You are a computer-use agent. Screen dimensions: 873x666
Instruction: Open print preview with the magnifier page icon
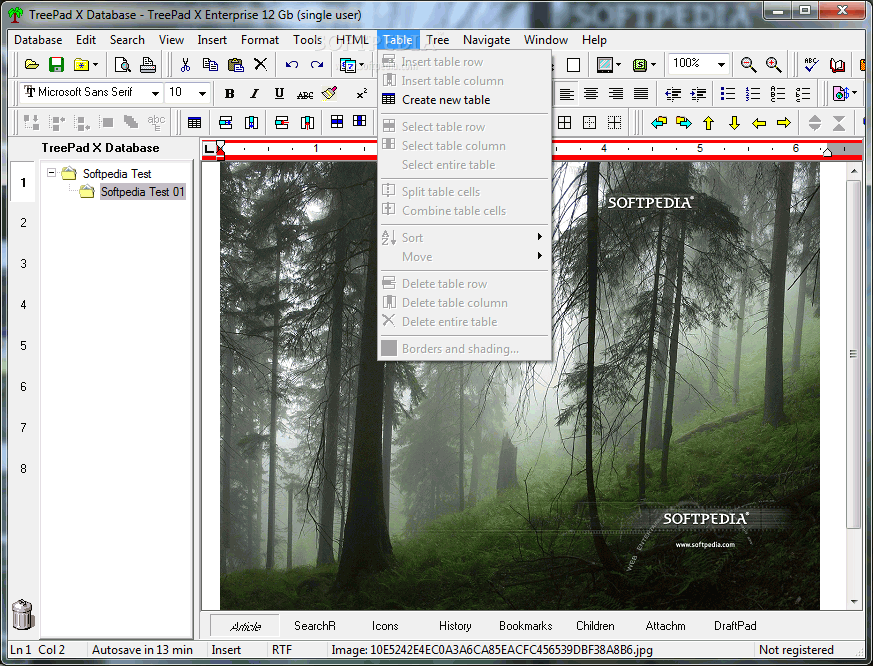(x=122, y=65)
